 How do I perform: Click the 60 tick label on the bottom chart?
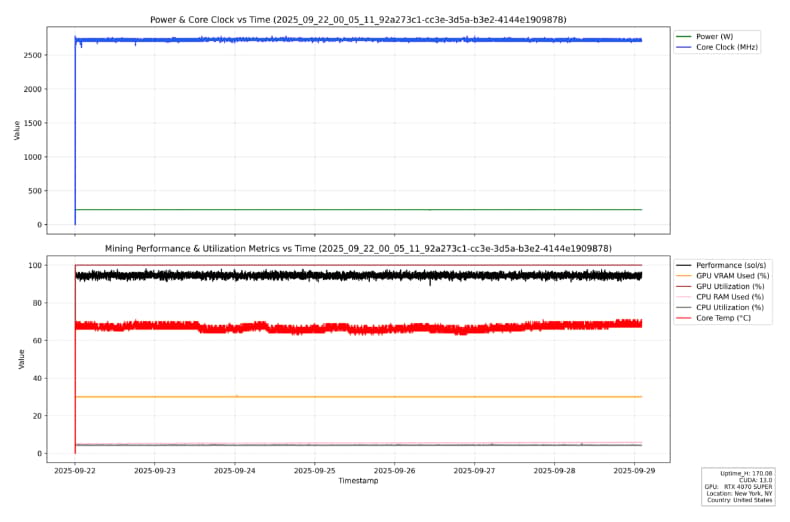pos(37,341)
